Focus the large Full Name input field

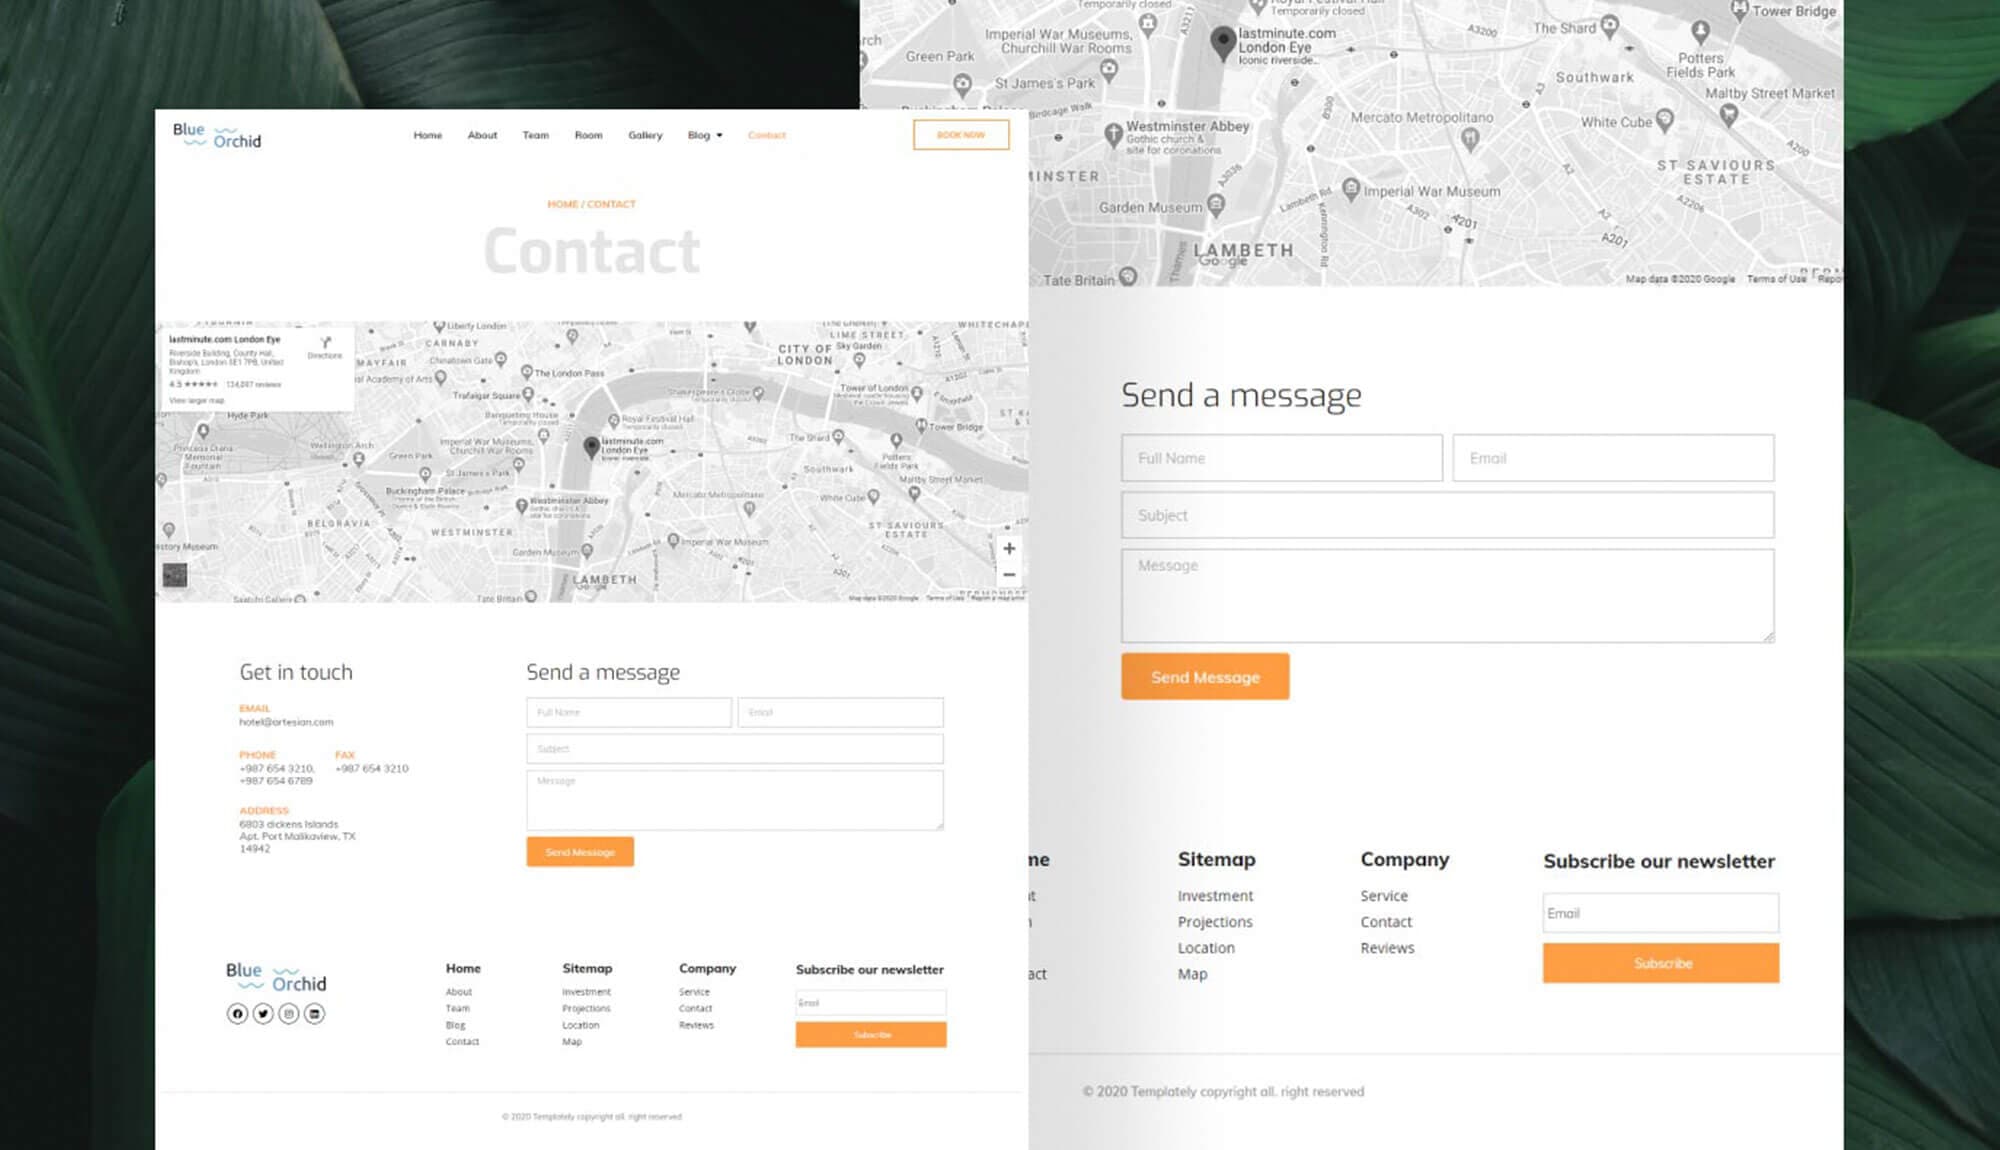point(1281,458)
